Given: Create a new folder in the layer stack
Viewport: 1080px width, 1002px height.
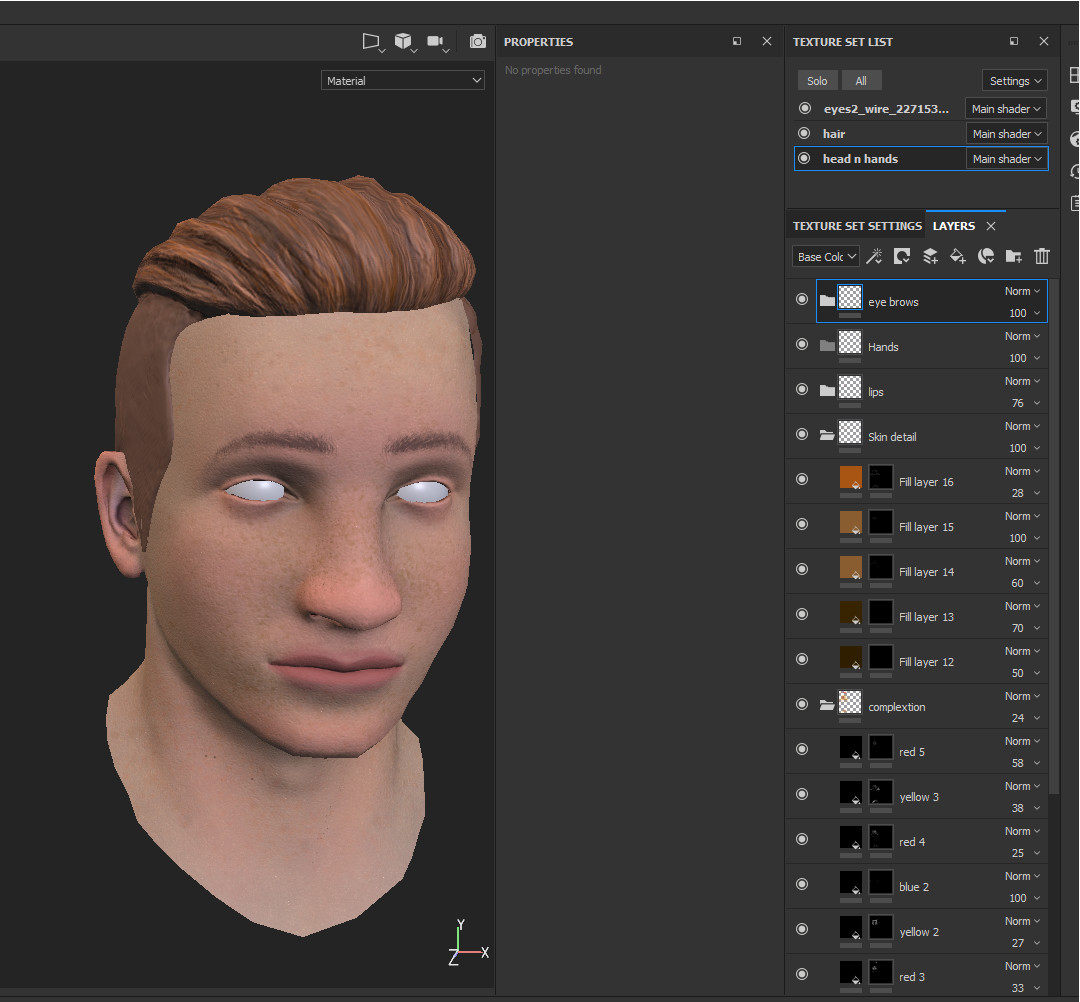Looking at the screenshot, I should [1013, 256].
